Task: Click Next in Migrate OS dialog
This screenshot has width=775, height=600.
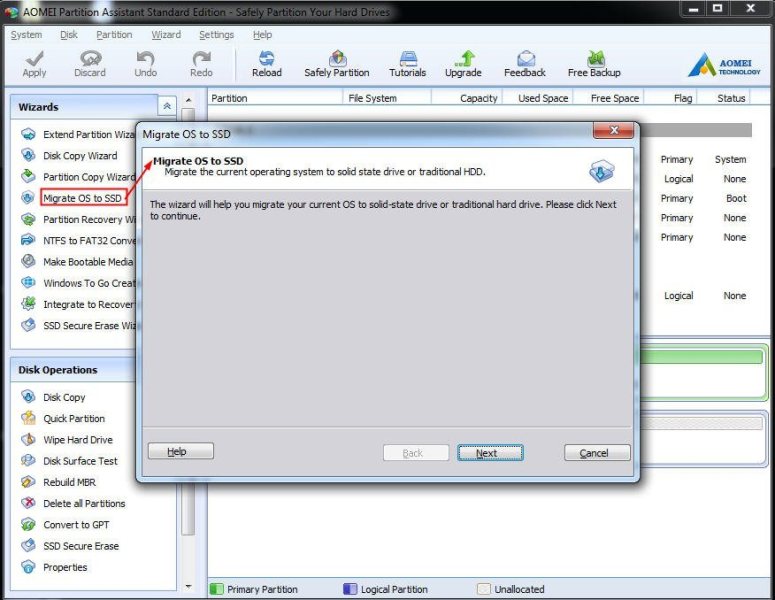Action: 490,453
